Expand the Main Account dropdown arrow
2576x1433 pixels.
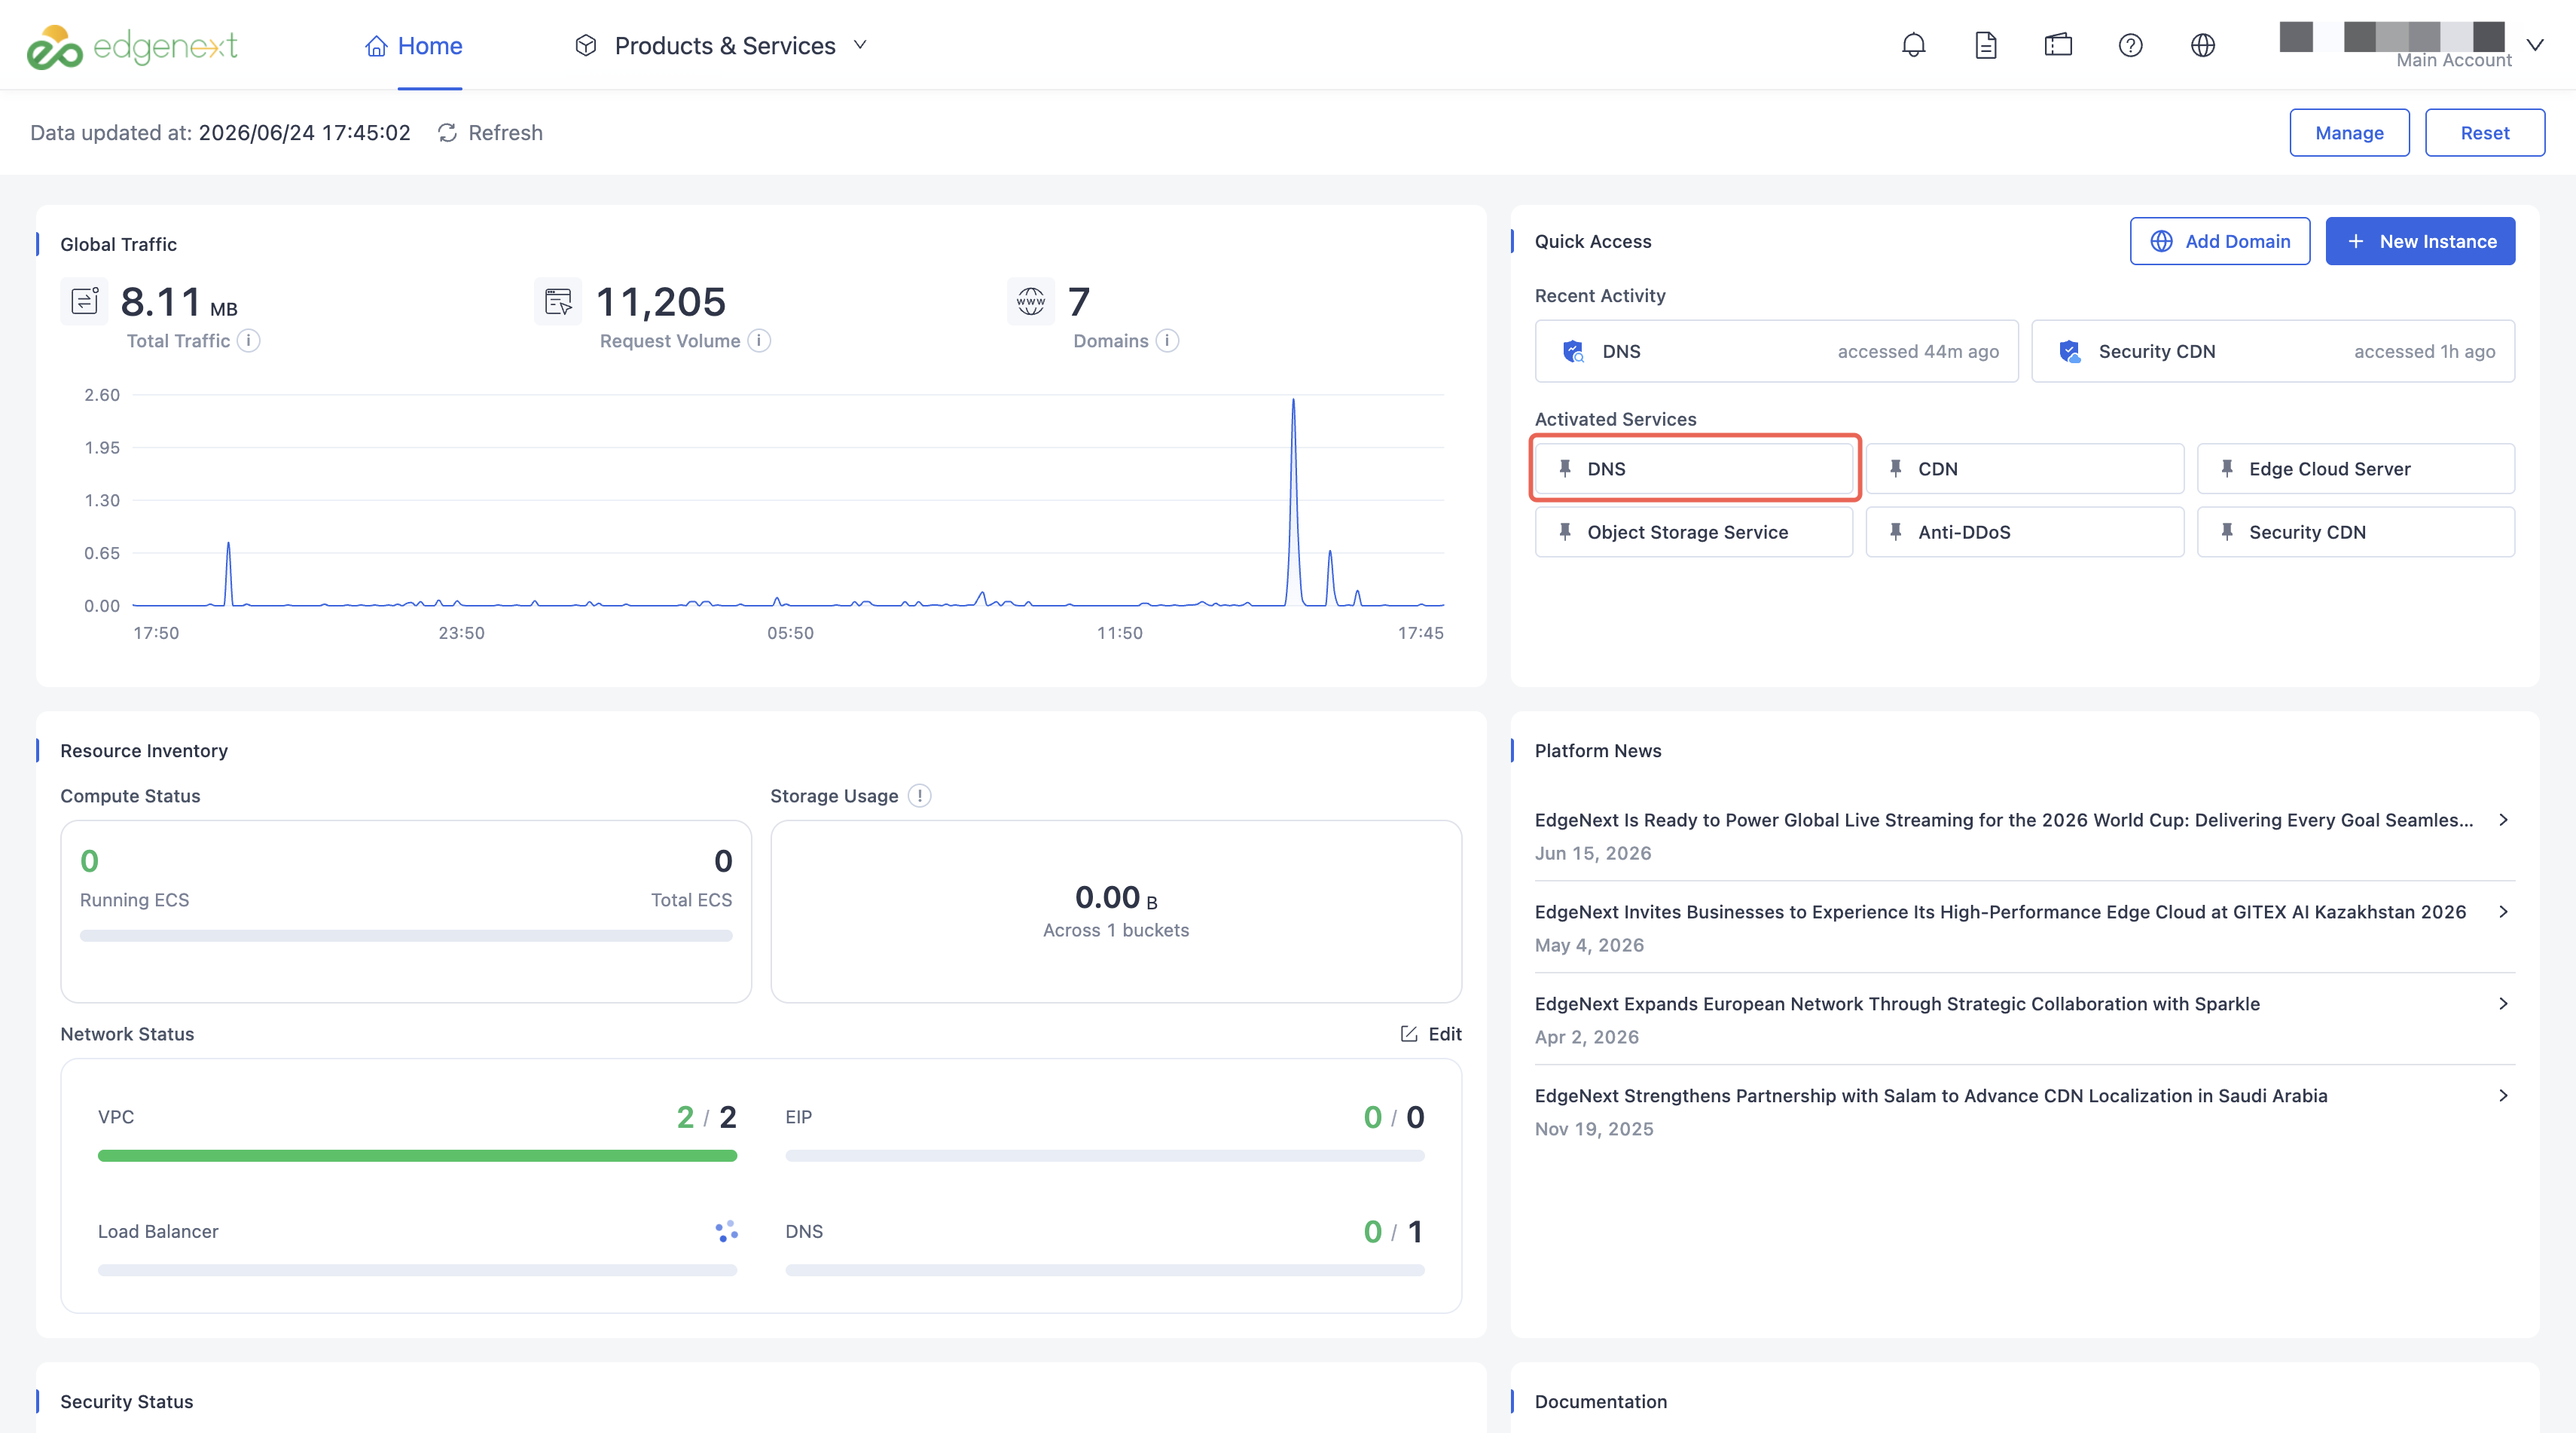(2534, 45)
